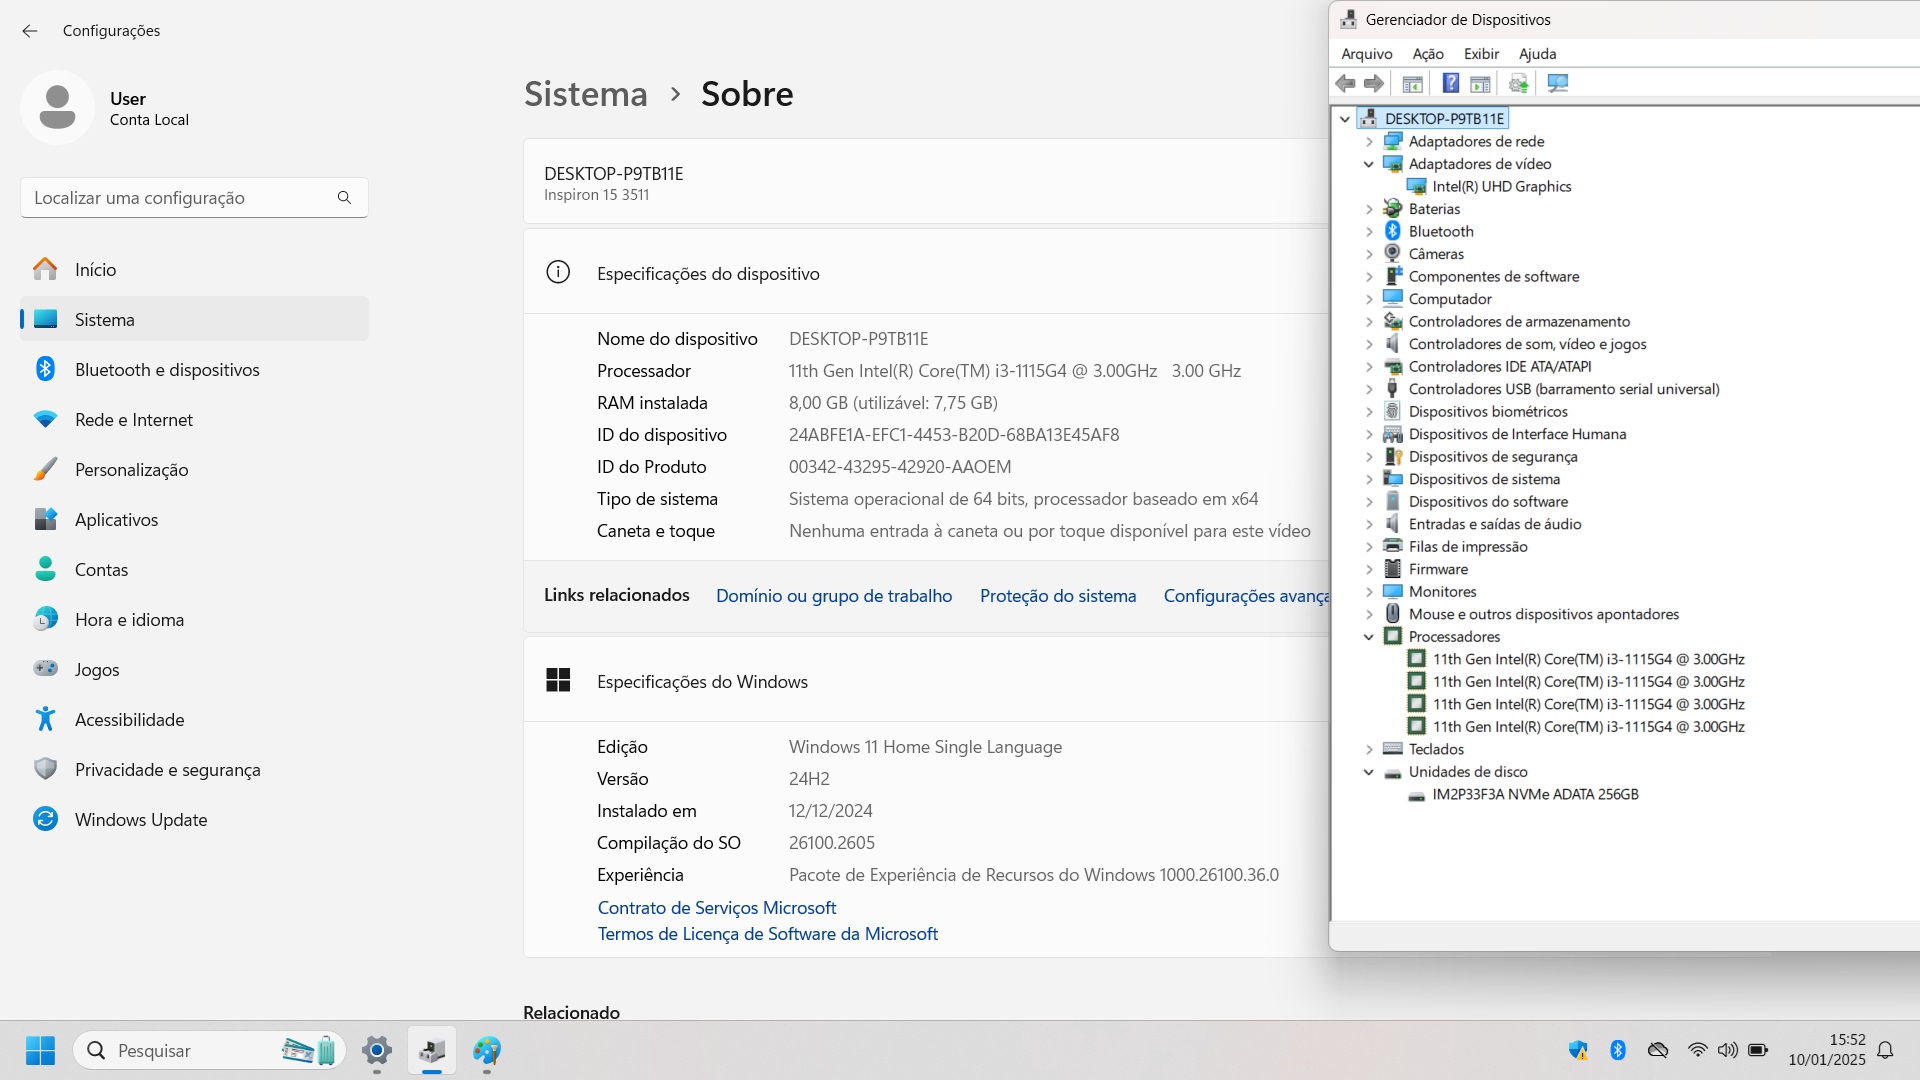Go back using the Configurações back arrow

tap(30, 31)
